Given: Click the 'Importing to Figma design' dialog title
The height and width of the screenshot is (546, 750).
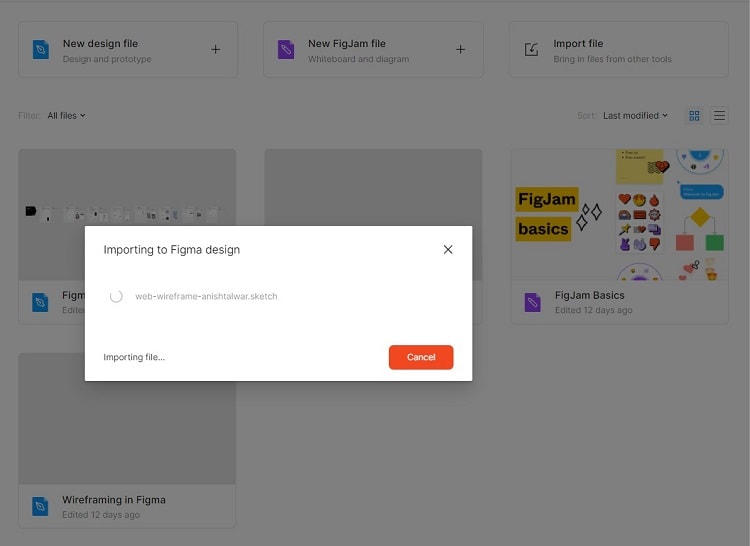Looking at the screenshot, I should pos(172,250).
